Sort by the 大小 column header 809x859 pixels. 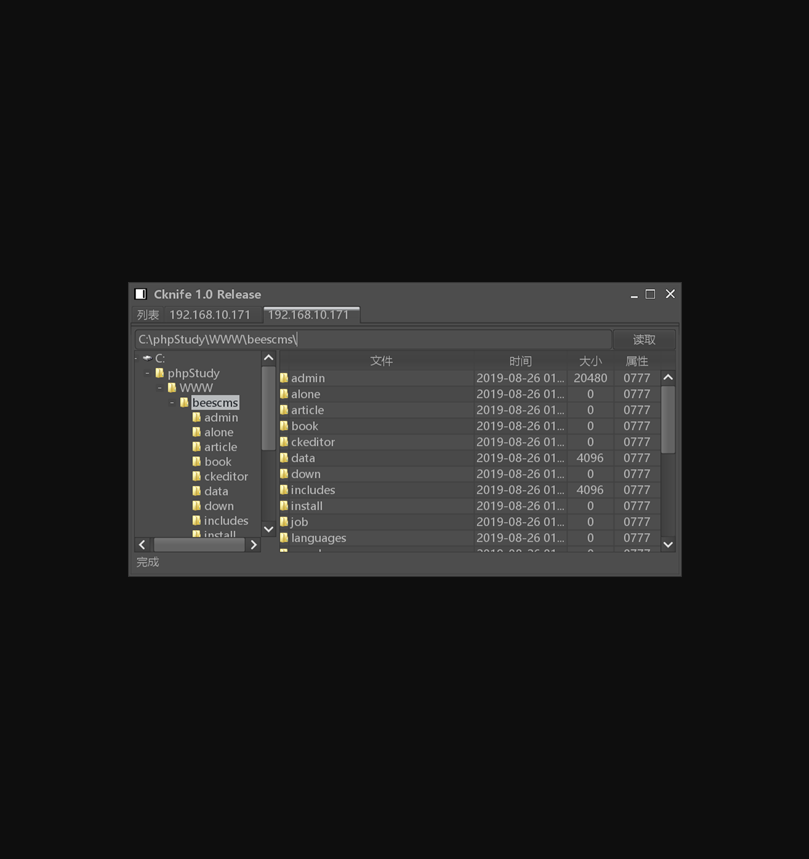[590, 361]
